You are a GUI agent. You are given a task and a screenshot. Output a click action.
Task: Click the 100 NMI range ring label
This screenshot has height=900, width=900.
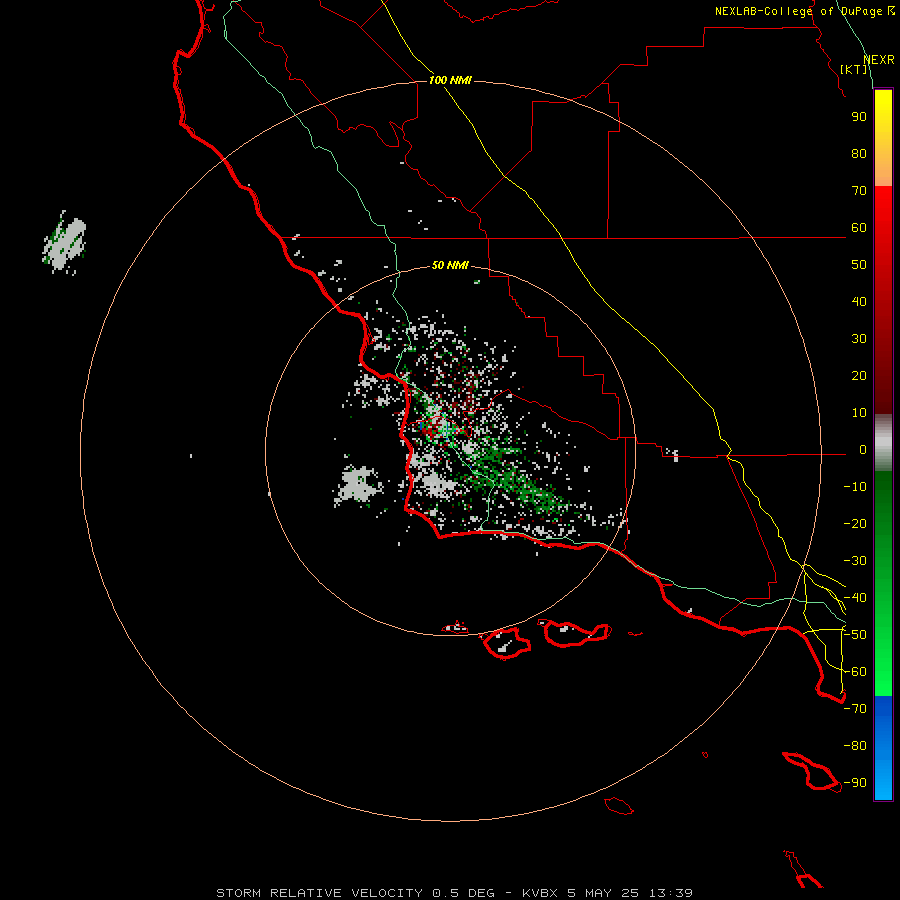coord(450,80)
